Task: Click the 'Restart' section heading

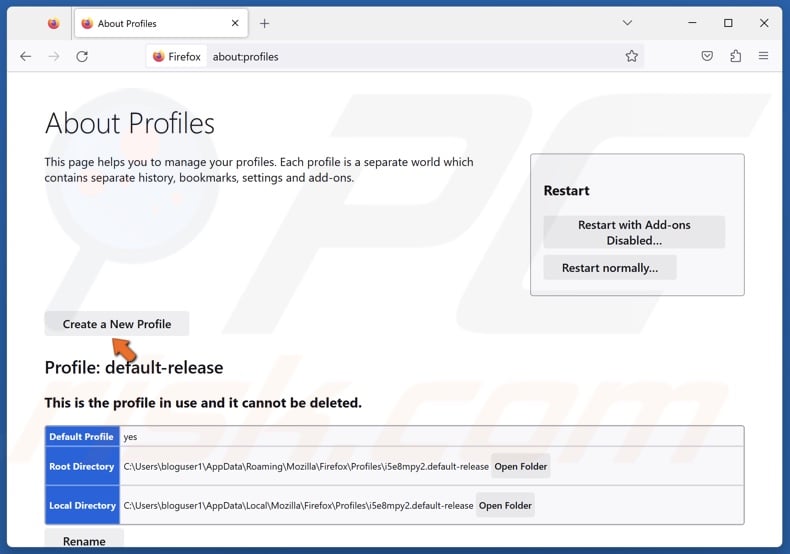Action: point(566,190)
